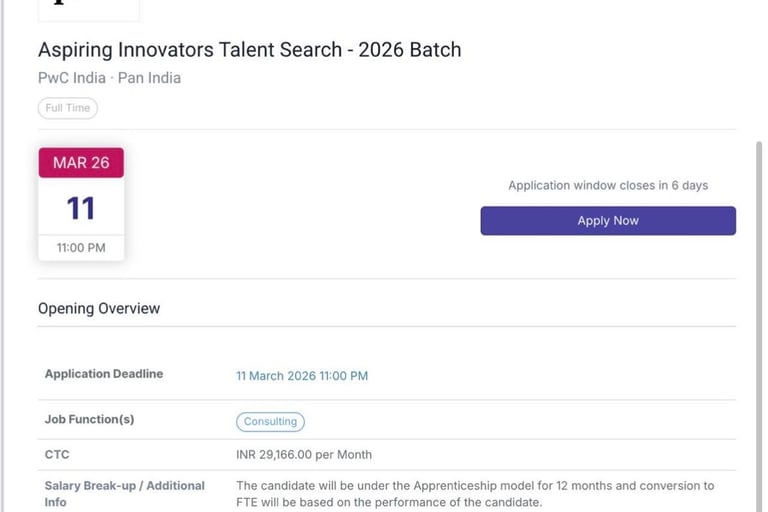Click the 11 March 2026 11:00 PM deadline value
Viewport: 768px width, 512px height.
[302, 376]
